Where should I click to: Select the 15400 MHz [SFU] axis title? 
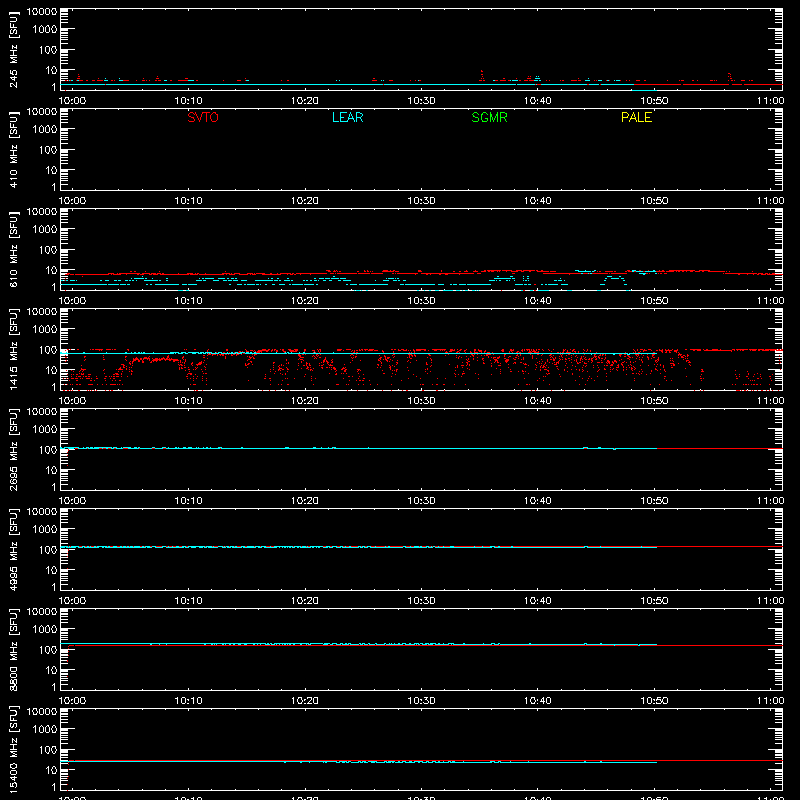point(13,750)
